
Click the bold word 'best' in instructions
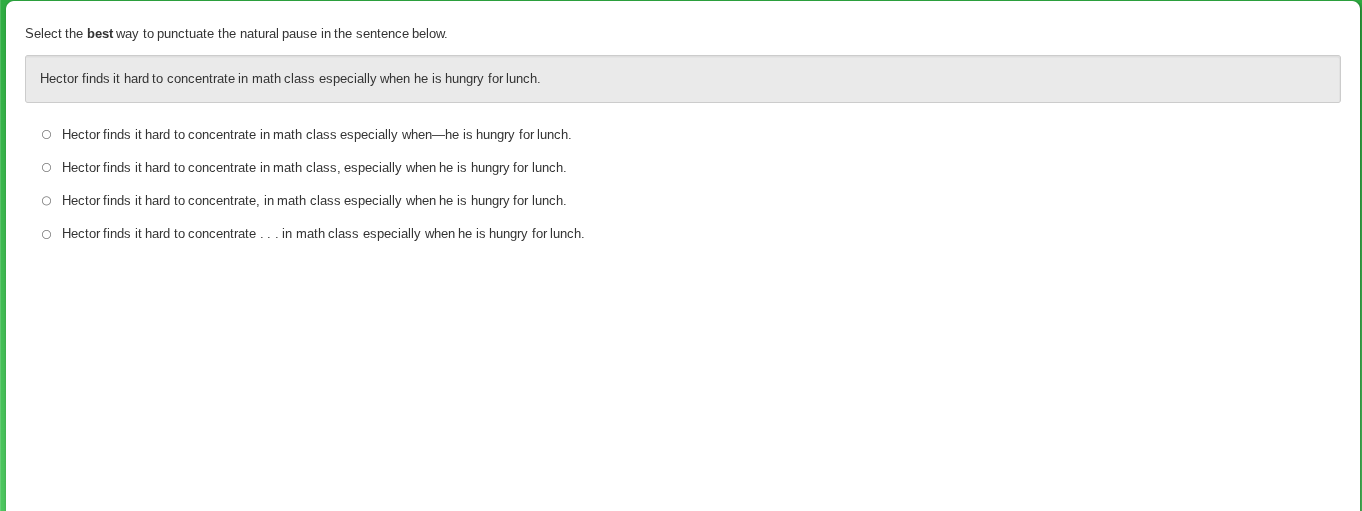coord(100,34)
